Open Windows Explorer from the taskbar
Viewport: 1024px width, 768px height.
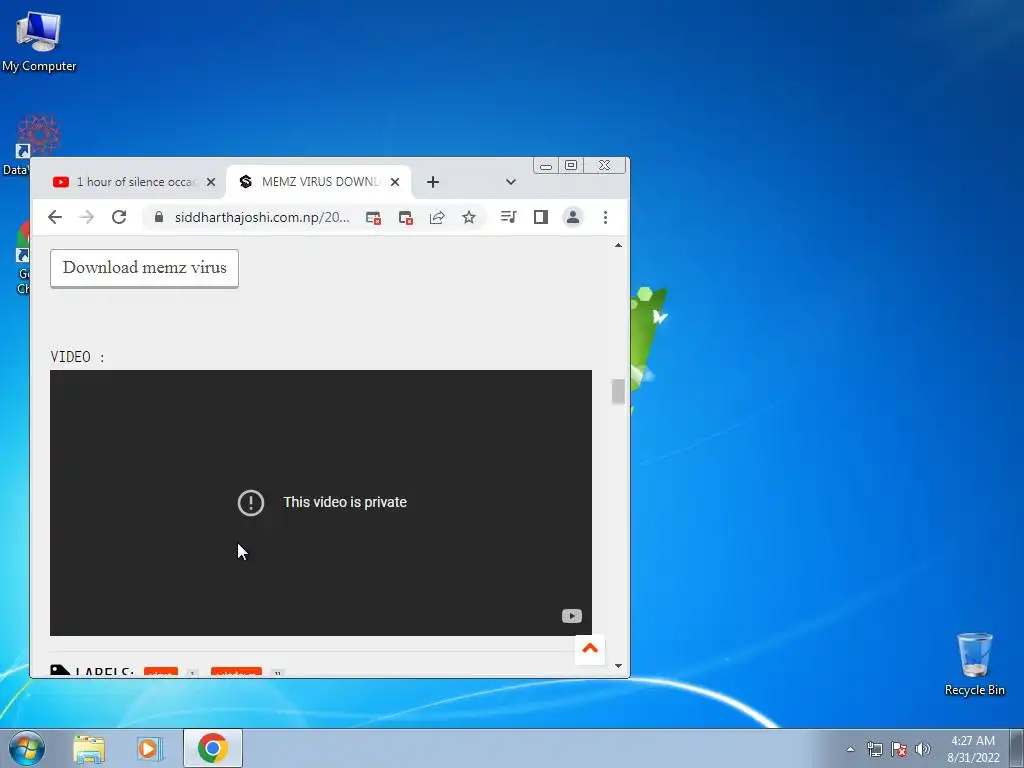[x=89, y=749]
